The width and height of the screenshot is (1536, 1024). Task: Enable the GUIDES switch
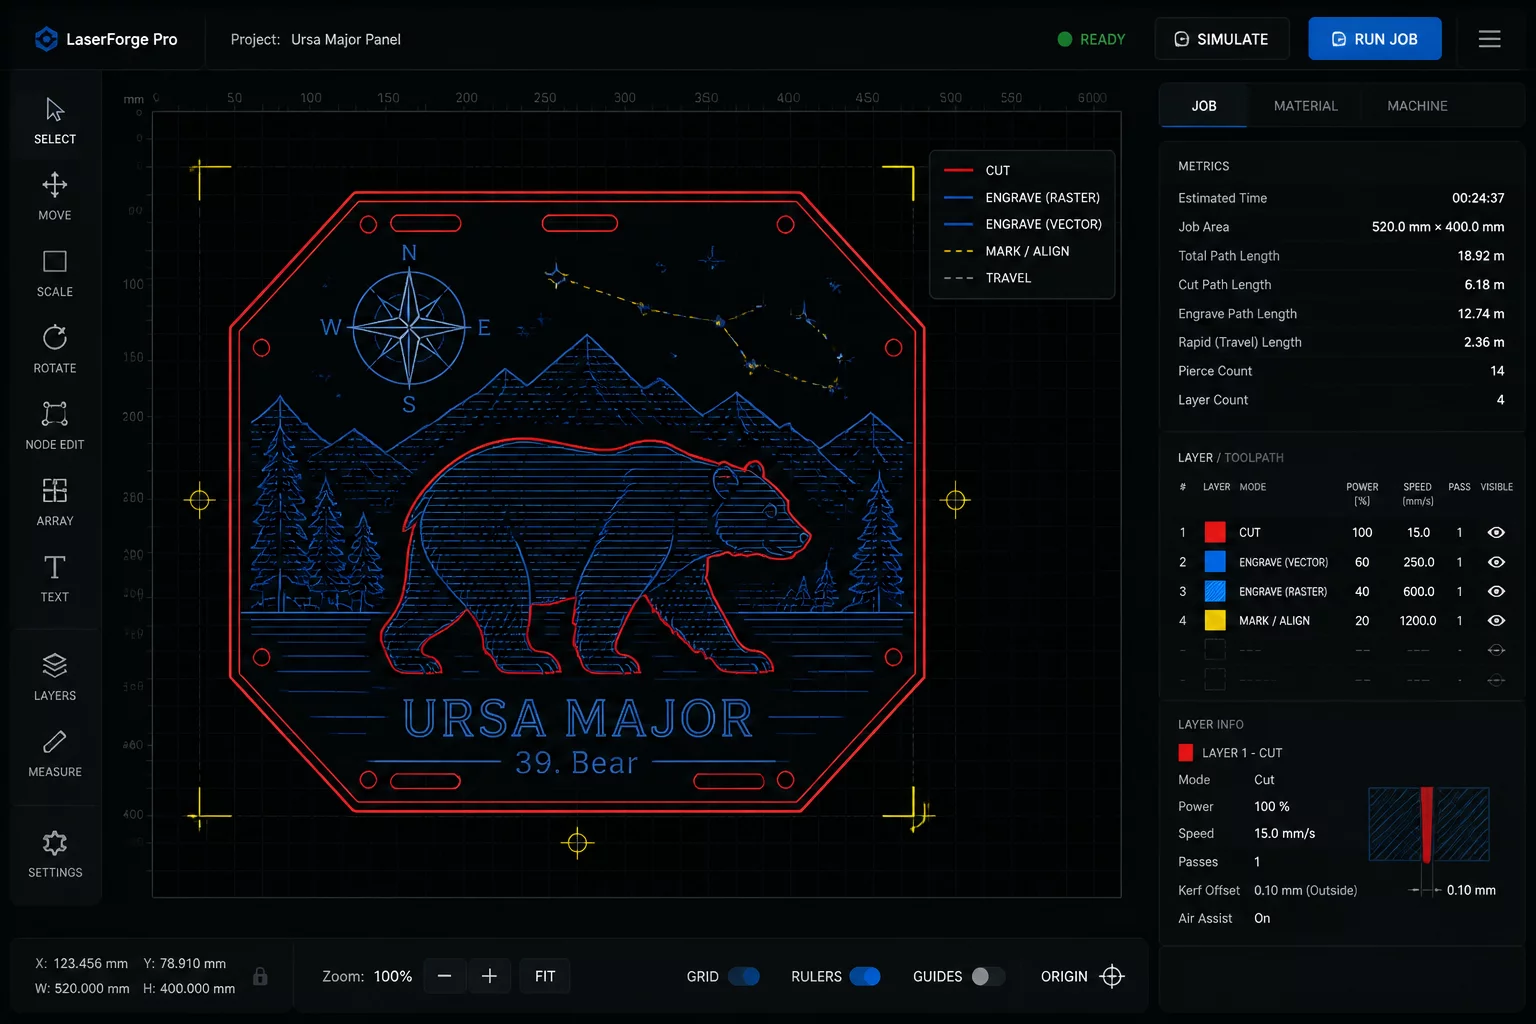click(x=988, y=976)
